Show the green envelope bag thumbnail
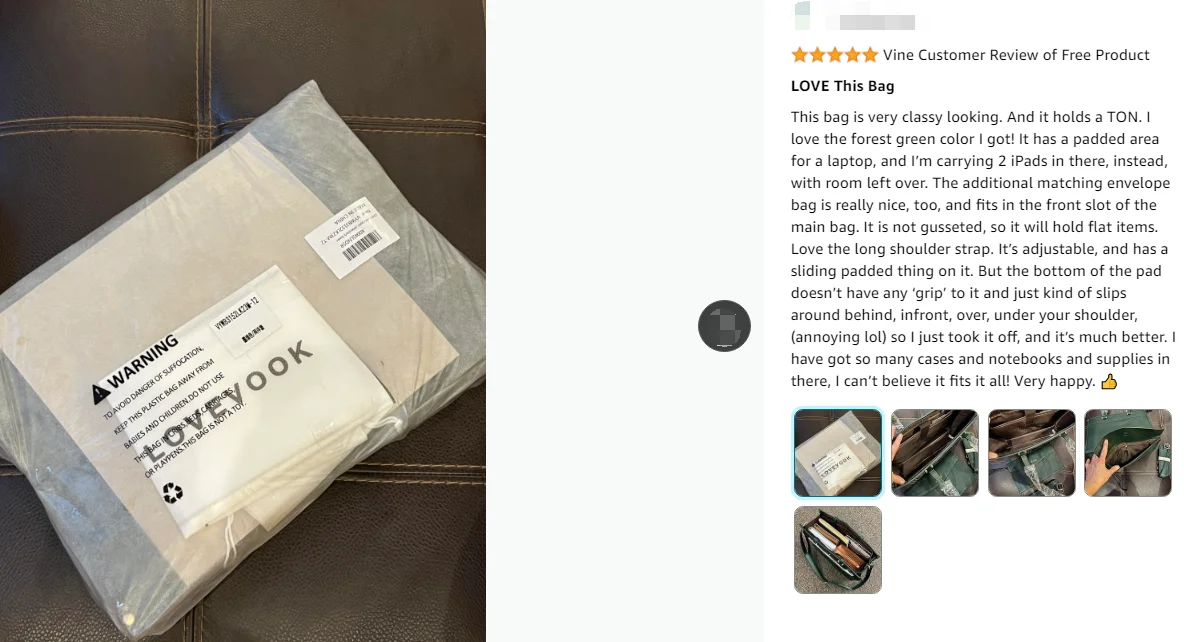1184x642 pixels. [1128, 453]
